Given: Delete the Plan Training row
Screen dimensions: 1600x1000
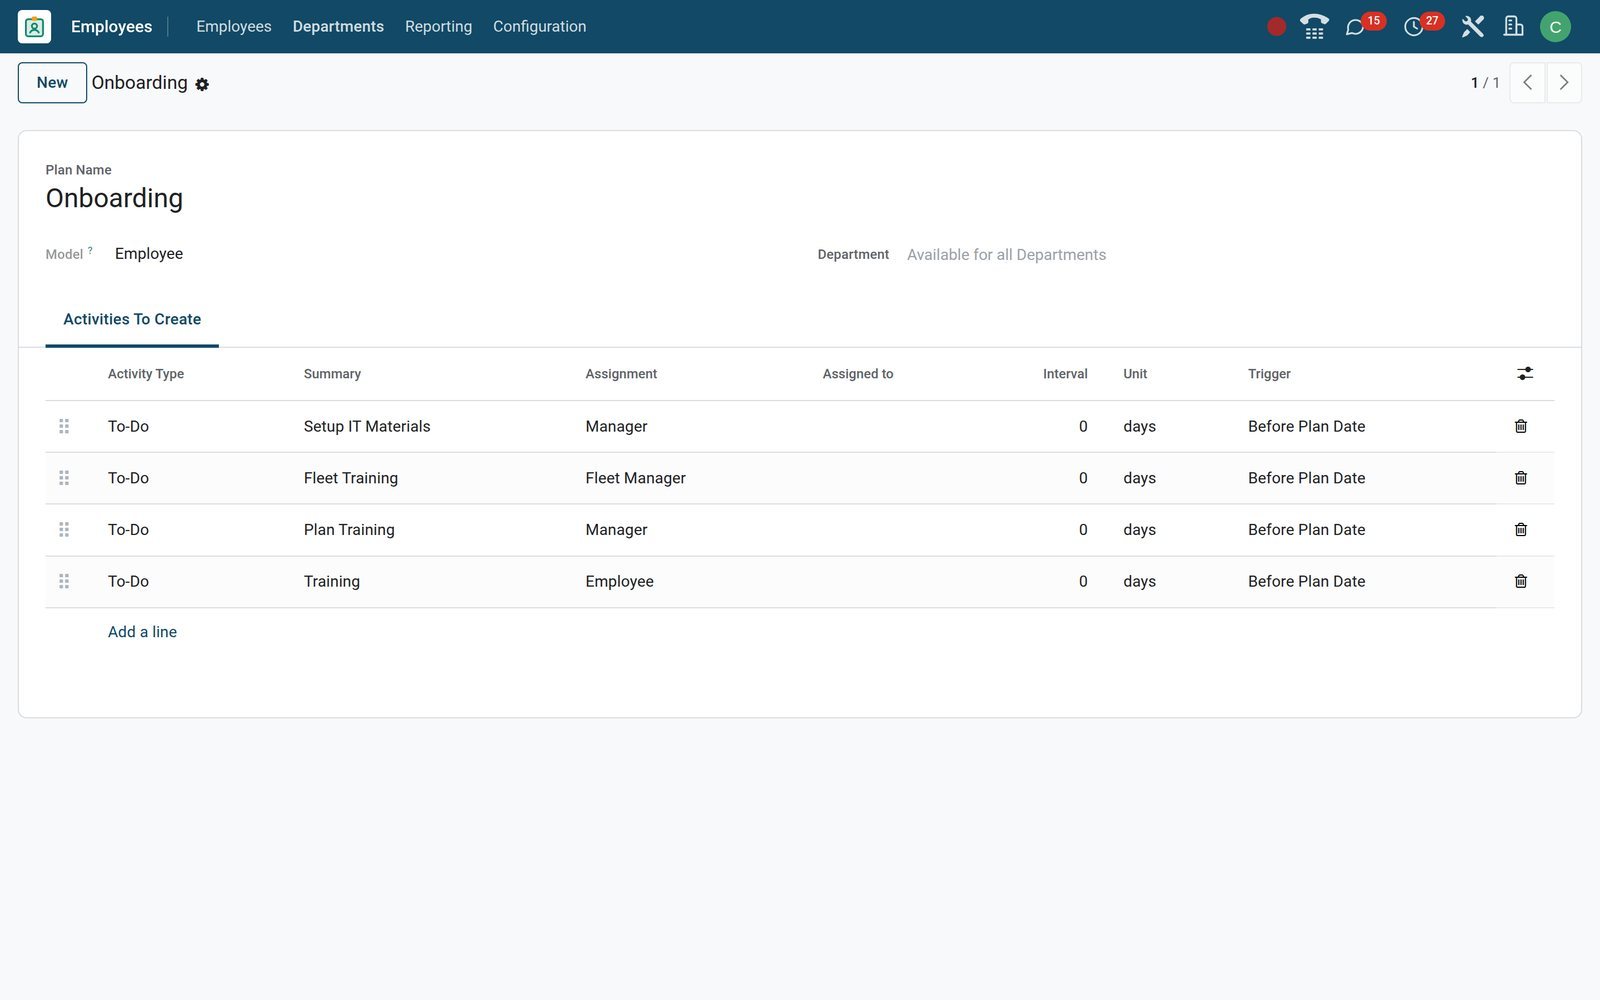Looking at the screenshot, I should pos(1521,530).
